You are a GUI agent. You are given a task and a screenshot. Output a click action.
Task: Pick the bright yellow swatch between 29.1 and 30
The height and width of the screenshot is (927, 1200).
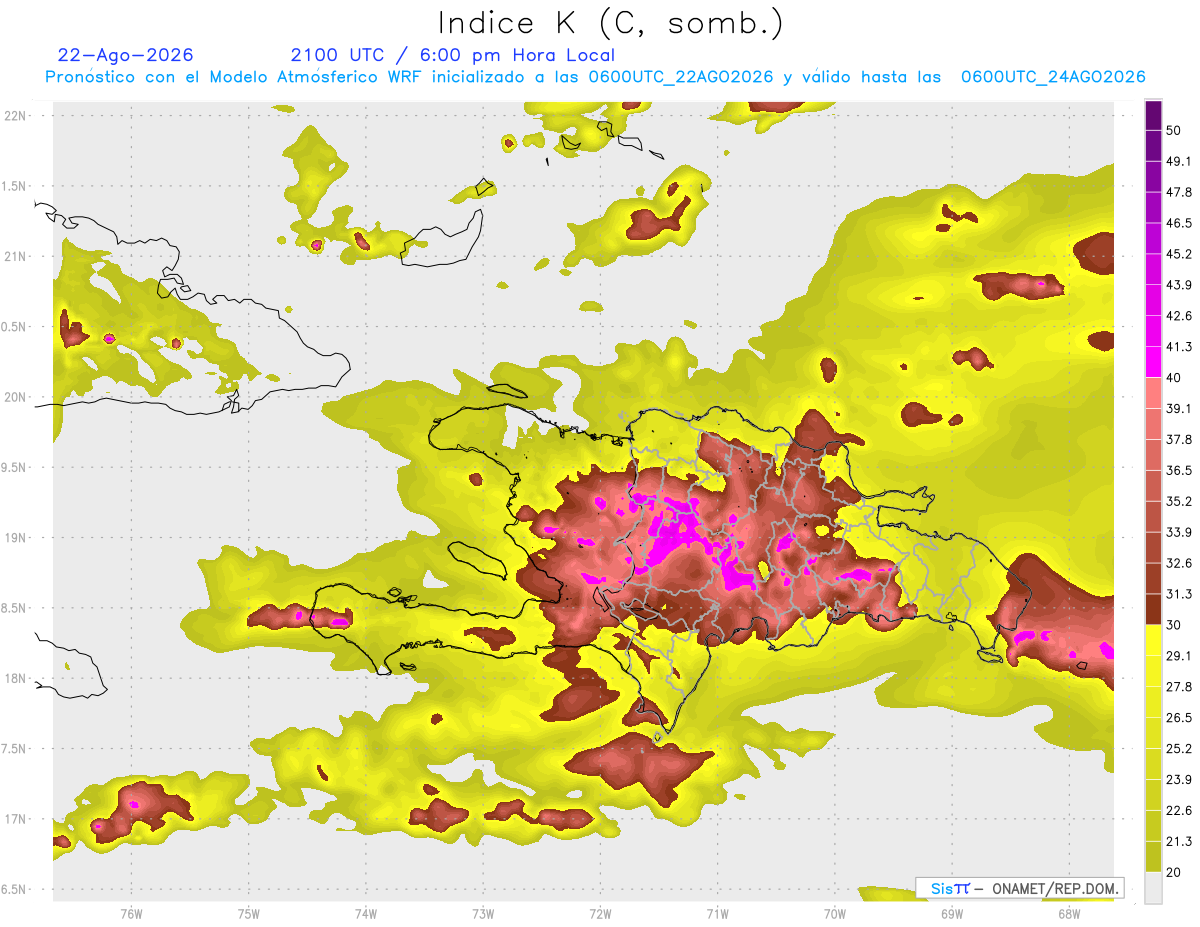point(1153,641)
